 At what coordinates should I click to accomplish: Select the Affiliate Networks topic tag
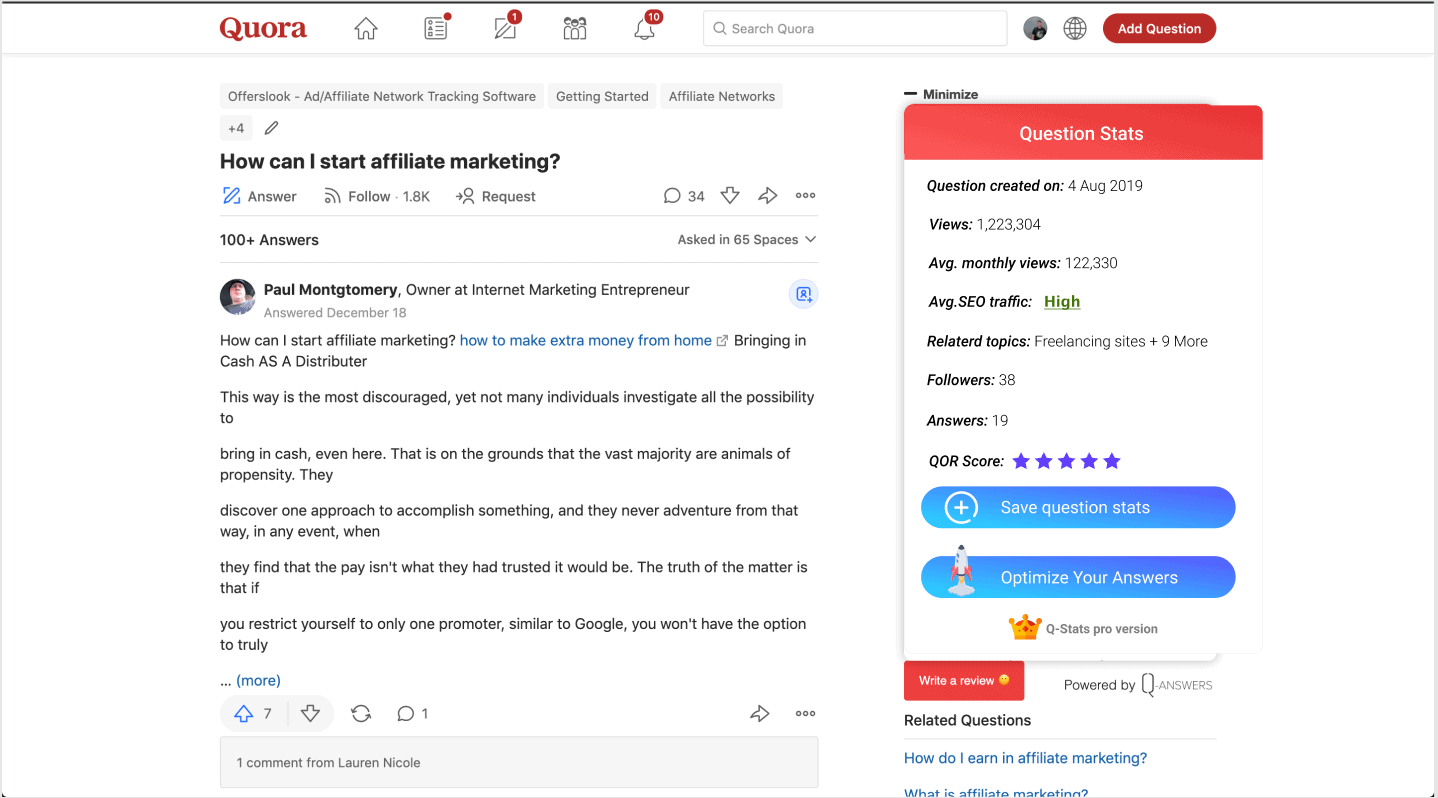coord(722,96)
